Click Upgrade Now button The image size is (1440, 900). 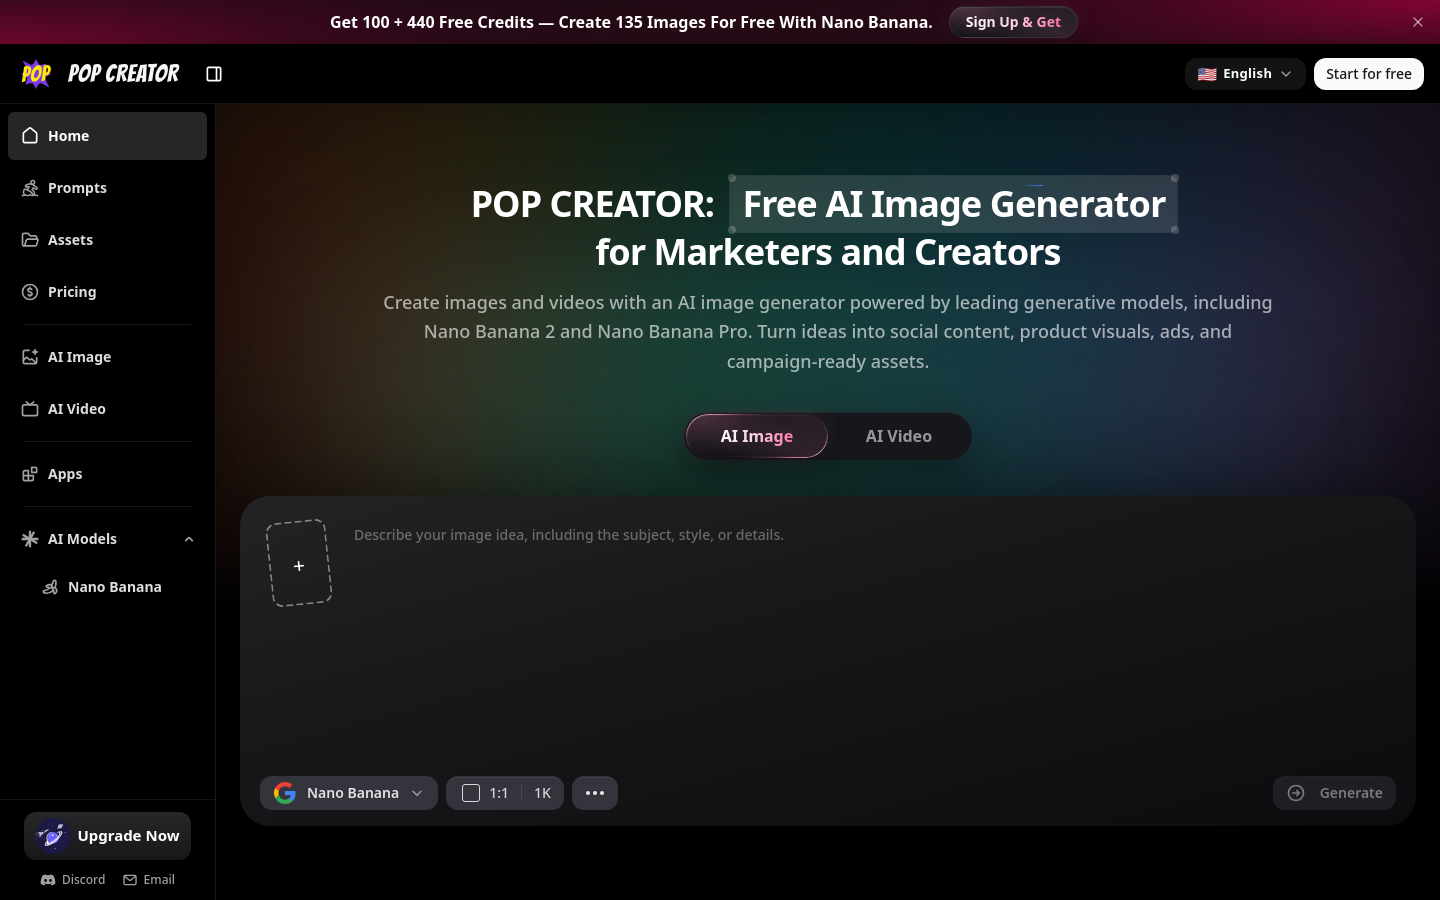point(107,836)
